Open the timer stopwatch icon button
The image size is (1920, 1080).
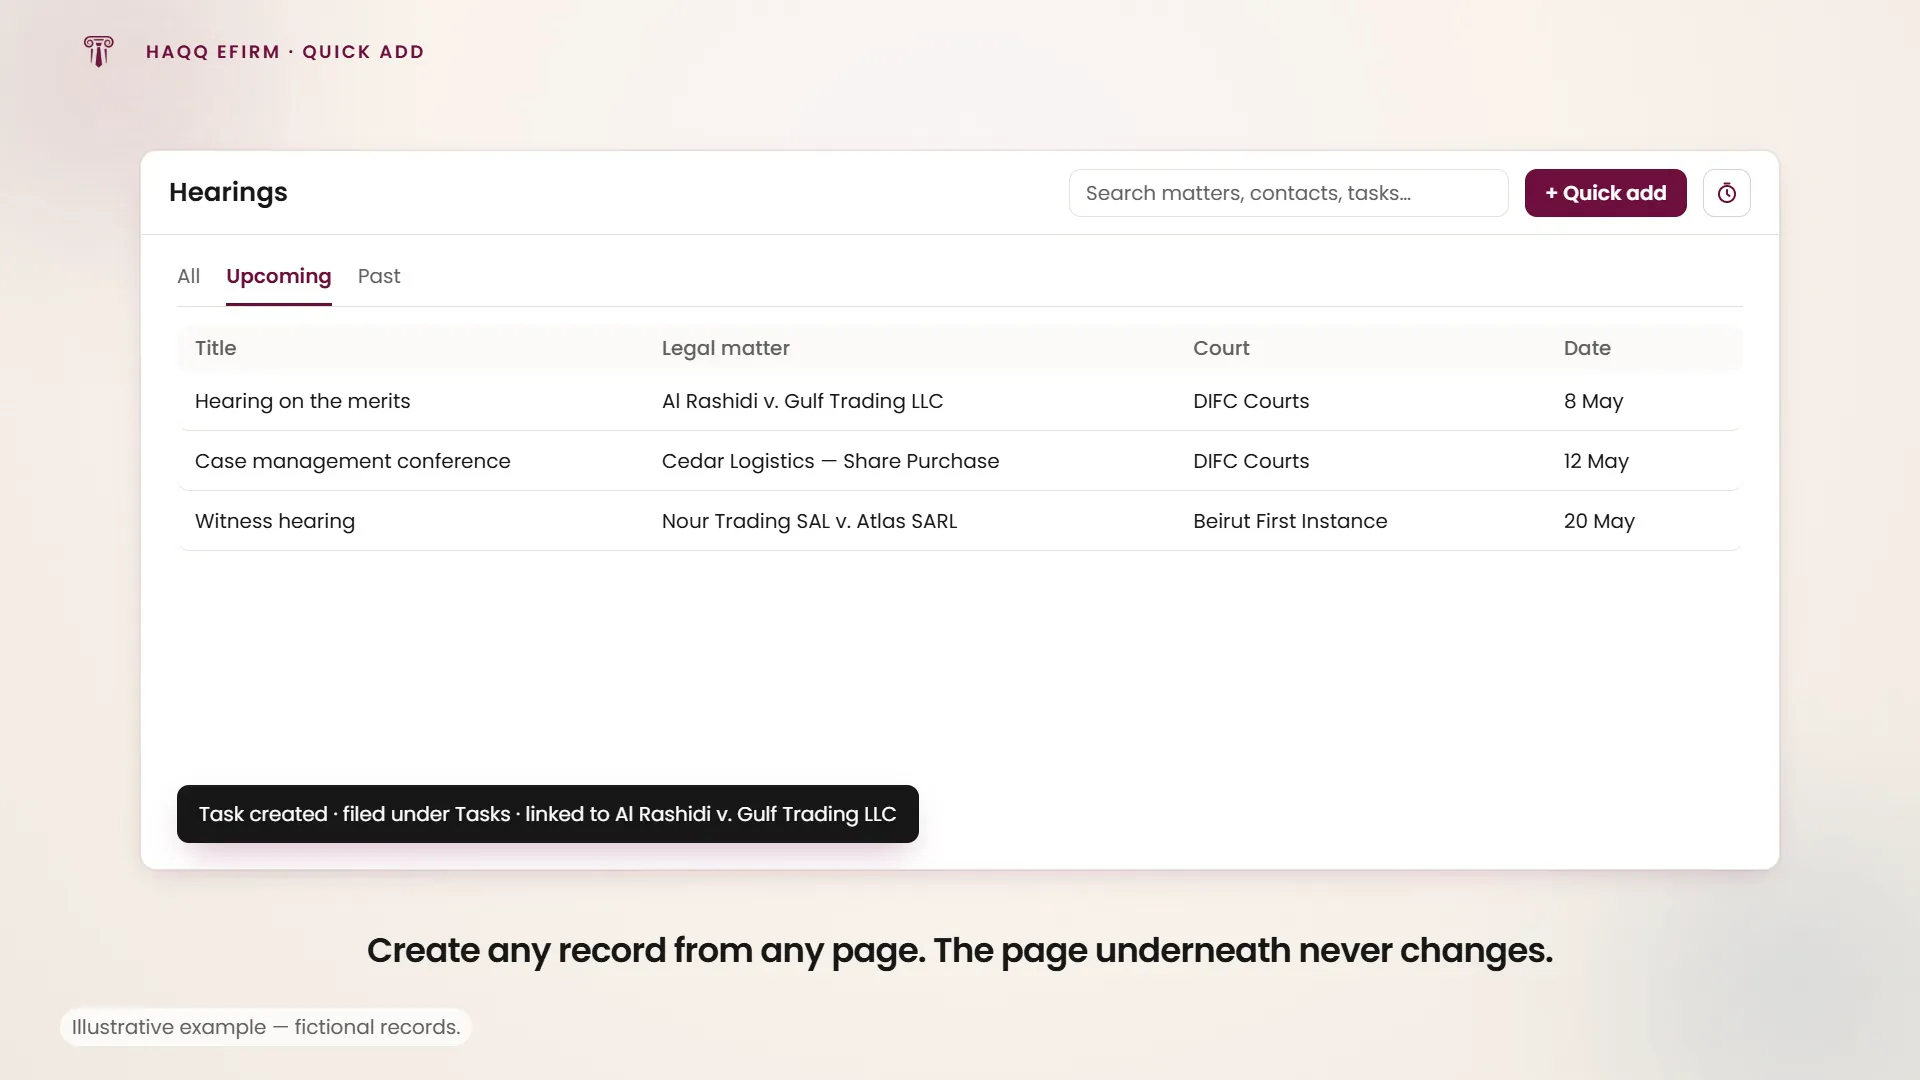point(1726,193)
